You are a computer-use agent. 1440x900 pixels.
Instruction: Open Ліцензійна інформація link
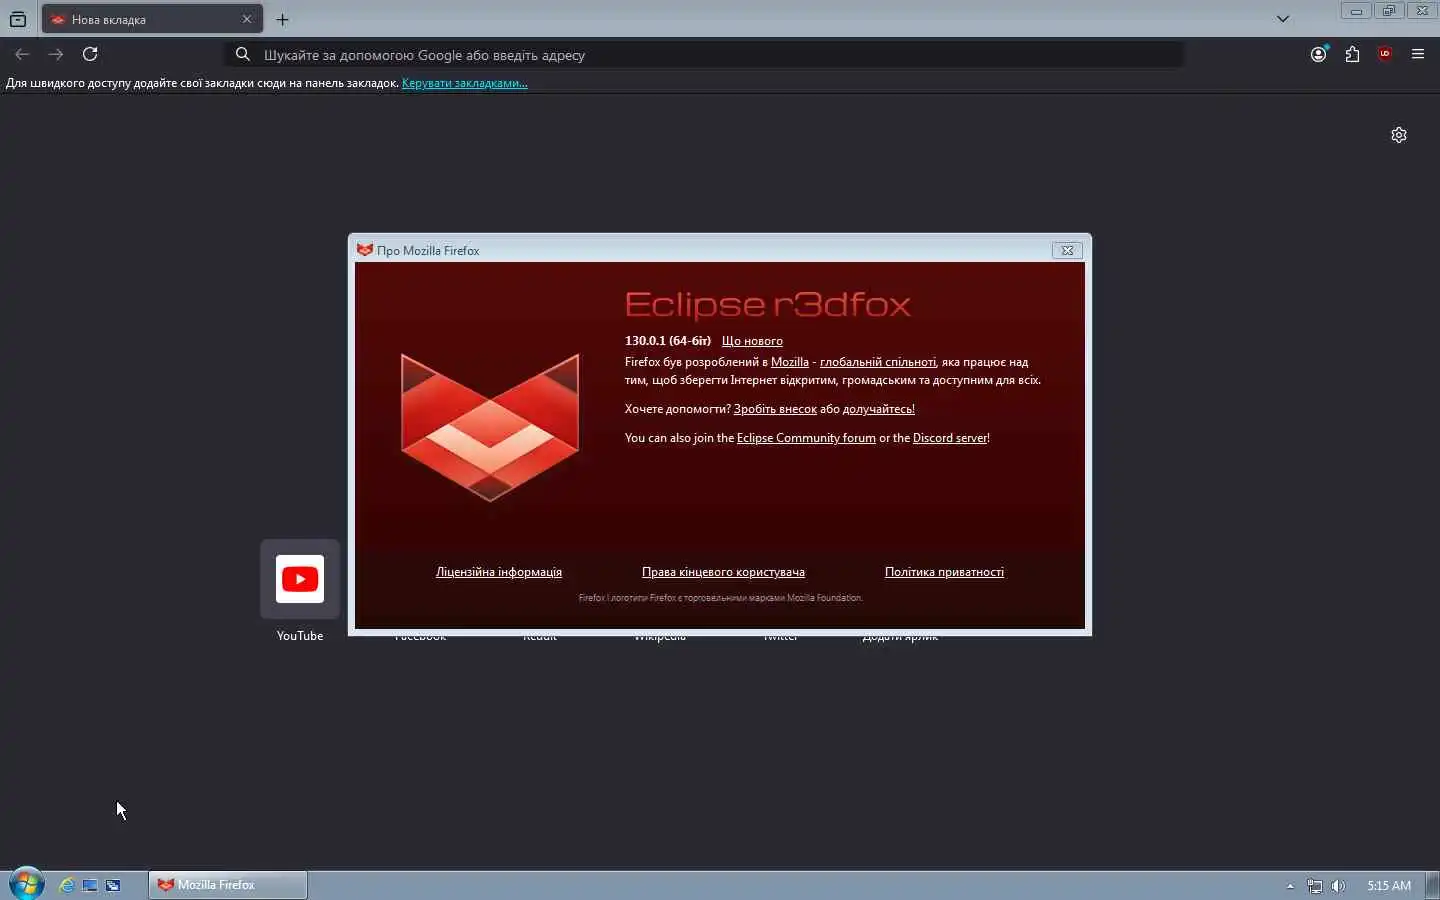tap(499, 572)
